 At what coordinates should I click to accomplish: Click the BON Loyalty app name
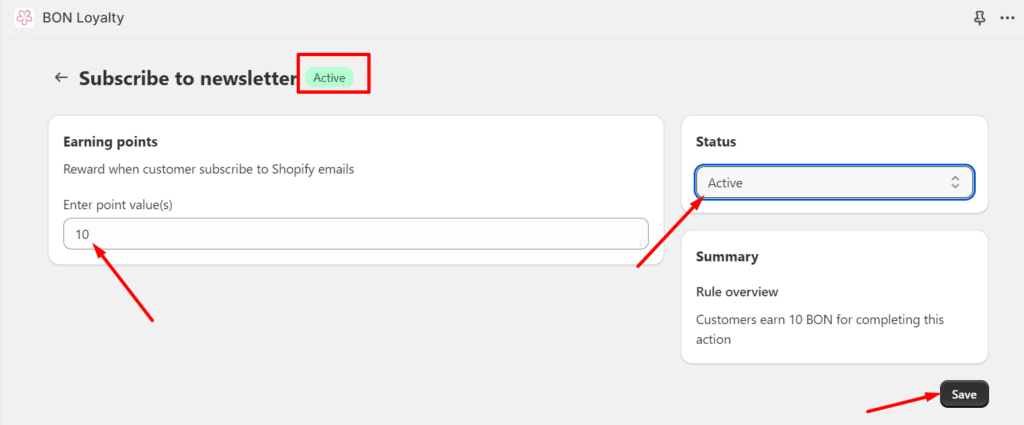point(83,18)
